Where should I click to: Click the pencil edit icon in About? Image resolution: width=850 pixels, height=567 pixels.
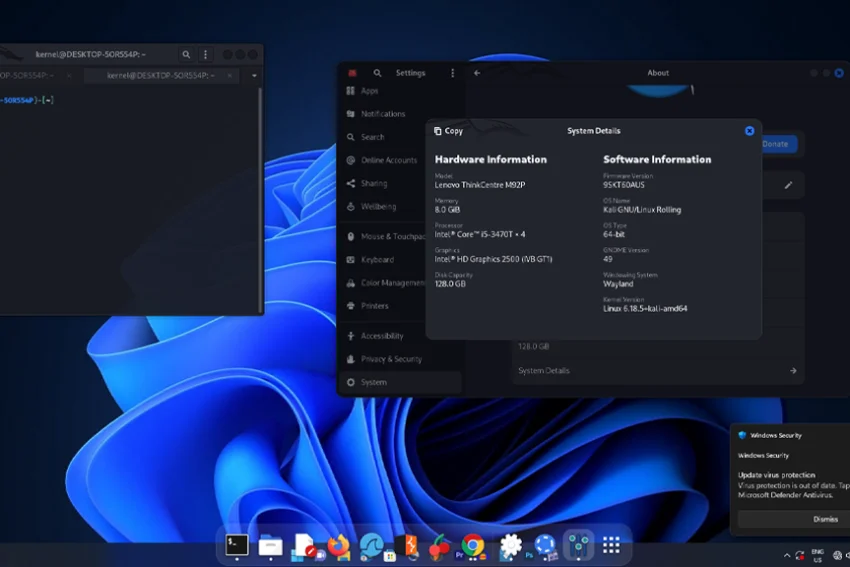(788, 185)
